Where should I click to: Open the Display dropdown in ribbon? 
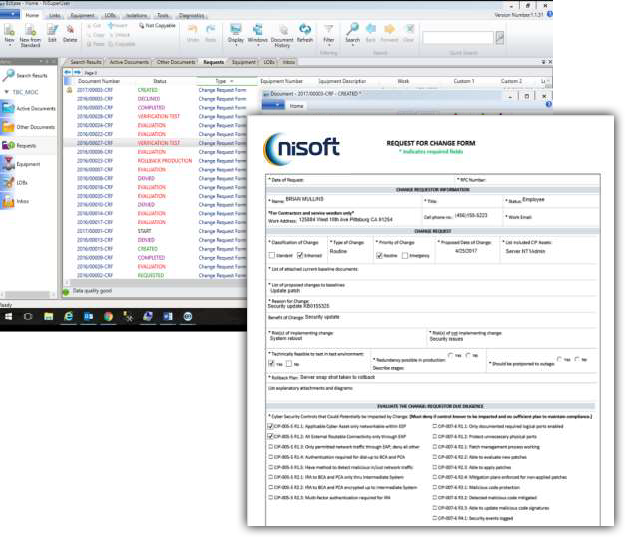pos(236,35)
